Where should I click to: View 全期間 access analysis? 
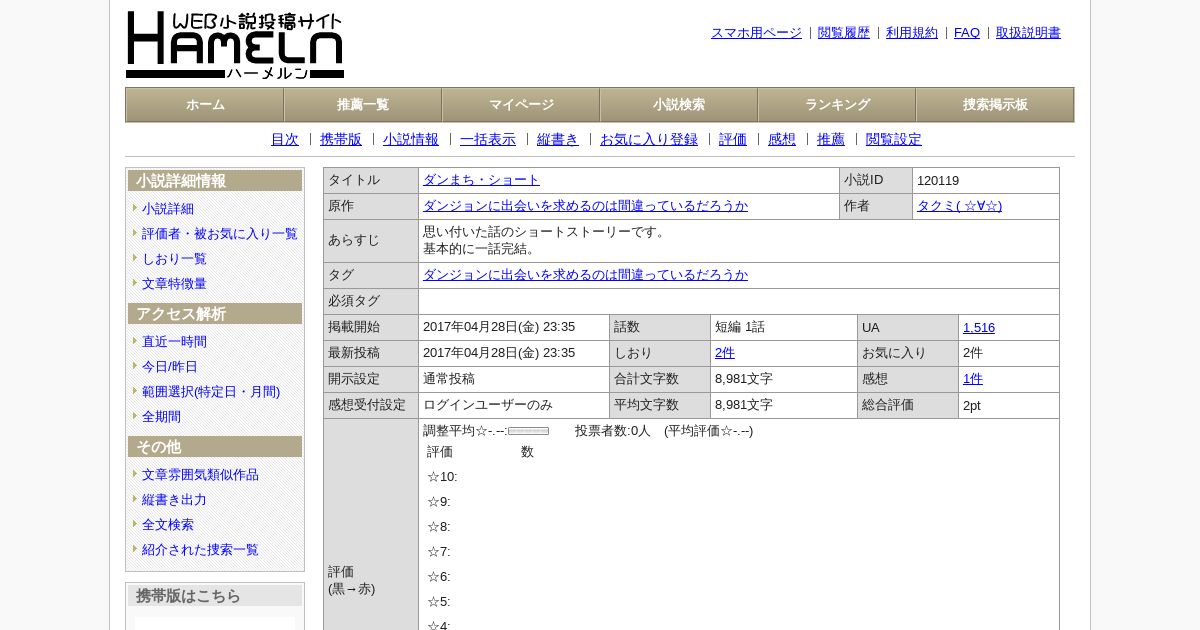[161, 417]
